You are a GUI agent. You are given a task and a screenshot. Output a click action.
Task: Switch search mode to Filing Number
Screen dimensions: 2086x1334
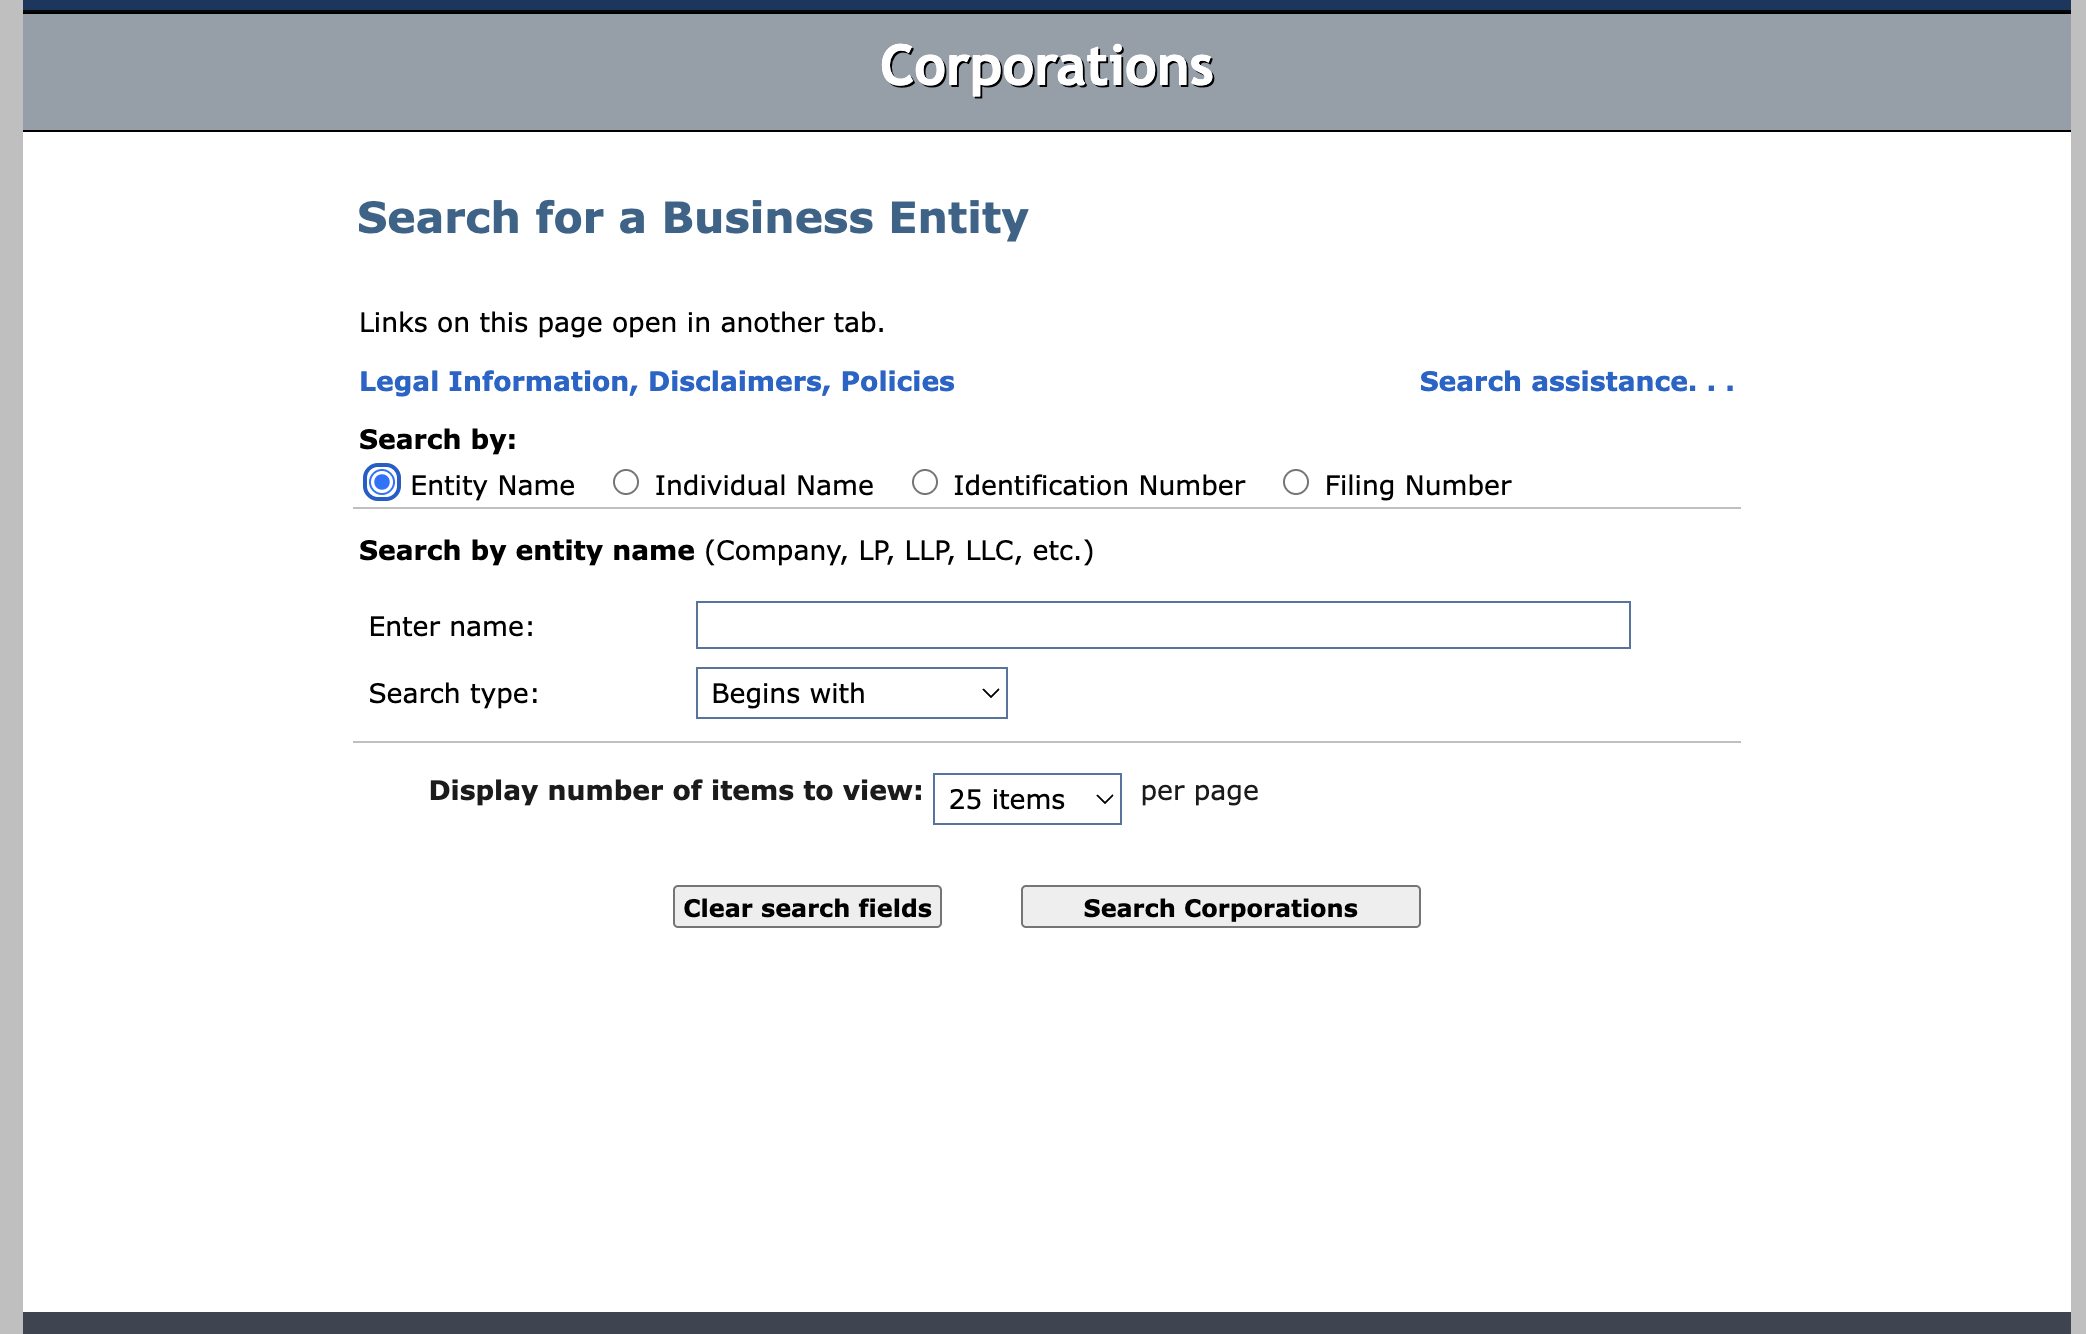[1296, 483]
